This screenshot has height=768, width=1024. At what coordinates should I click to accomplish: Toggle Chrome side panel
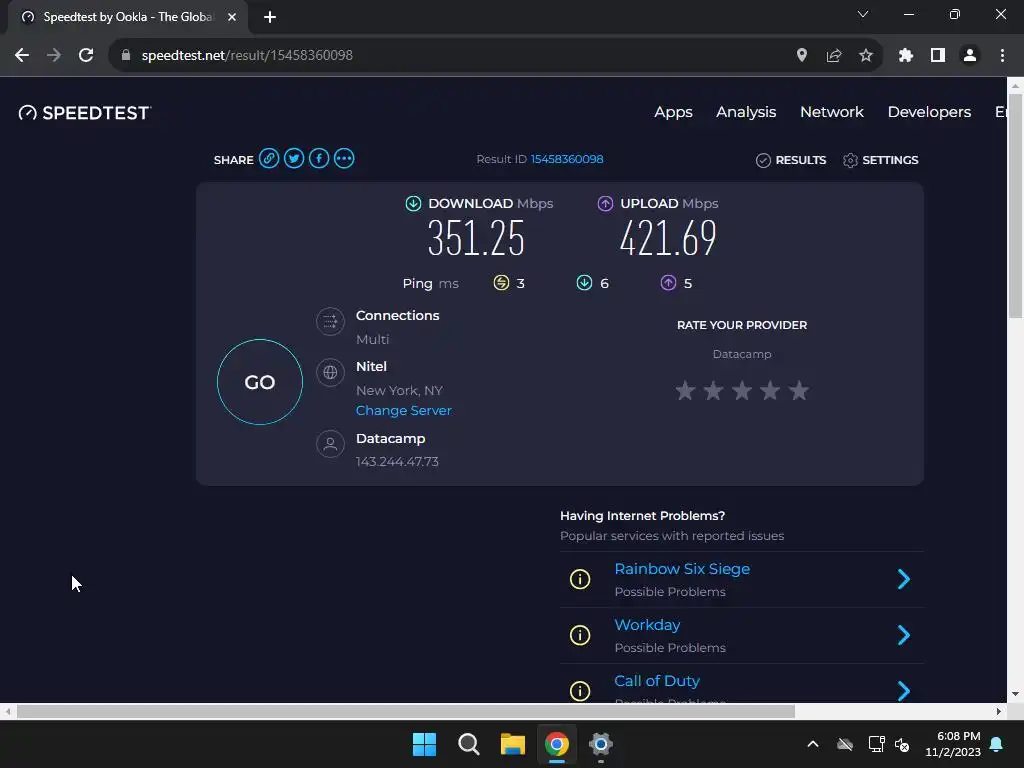click(938, 56)
